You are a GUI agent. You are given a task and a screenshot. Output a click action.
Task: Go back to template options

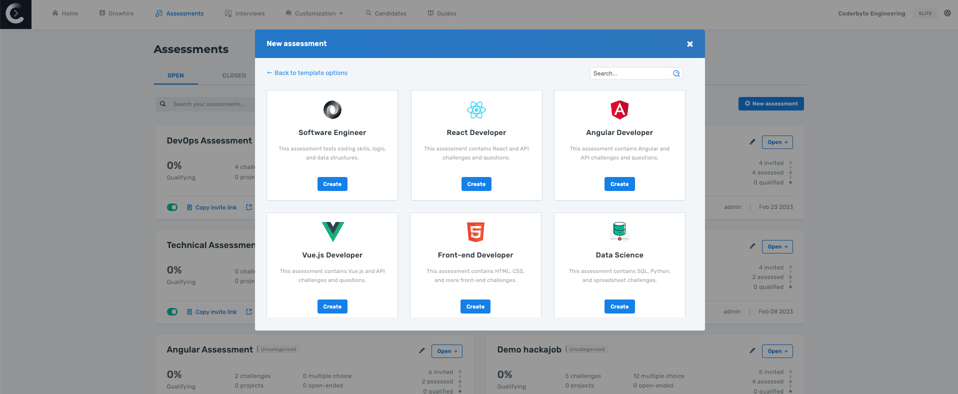tap(307, 73)
